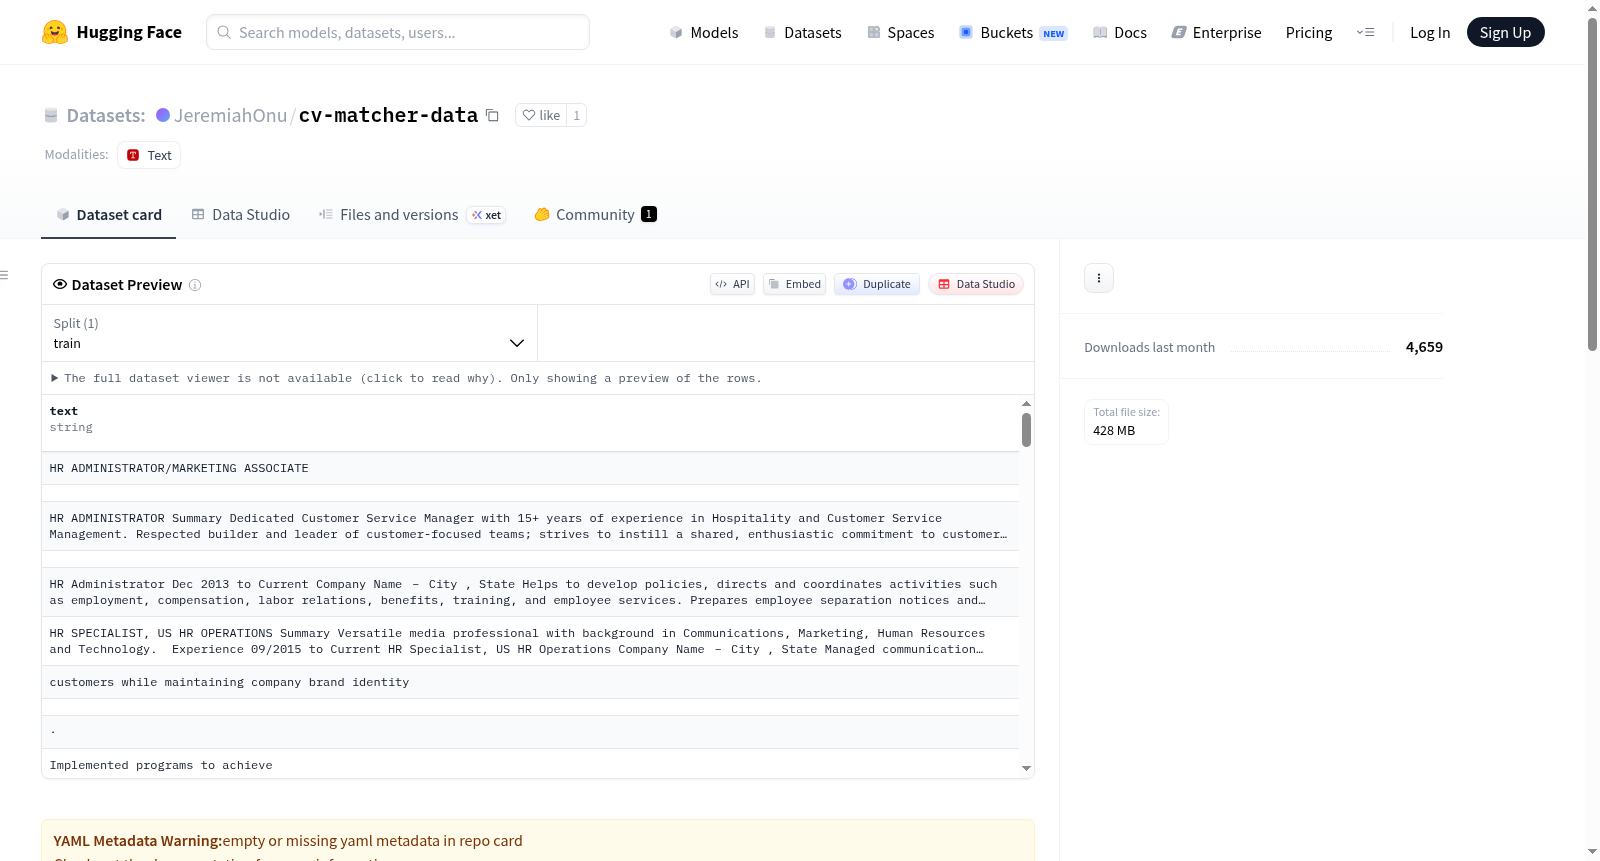Screen dimensions: 1600x861
Task: Click the API button in Dataset Preview
Action: click(732, 284)
